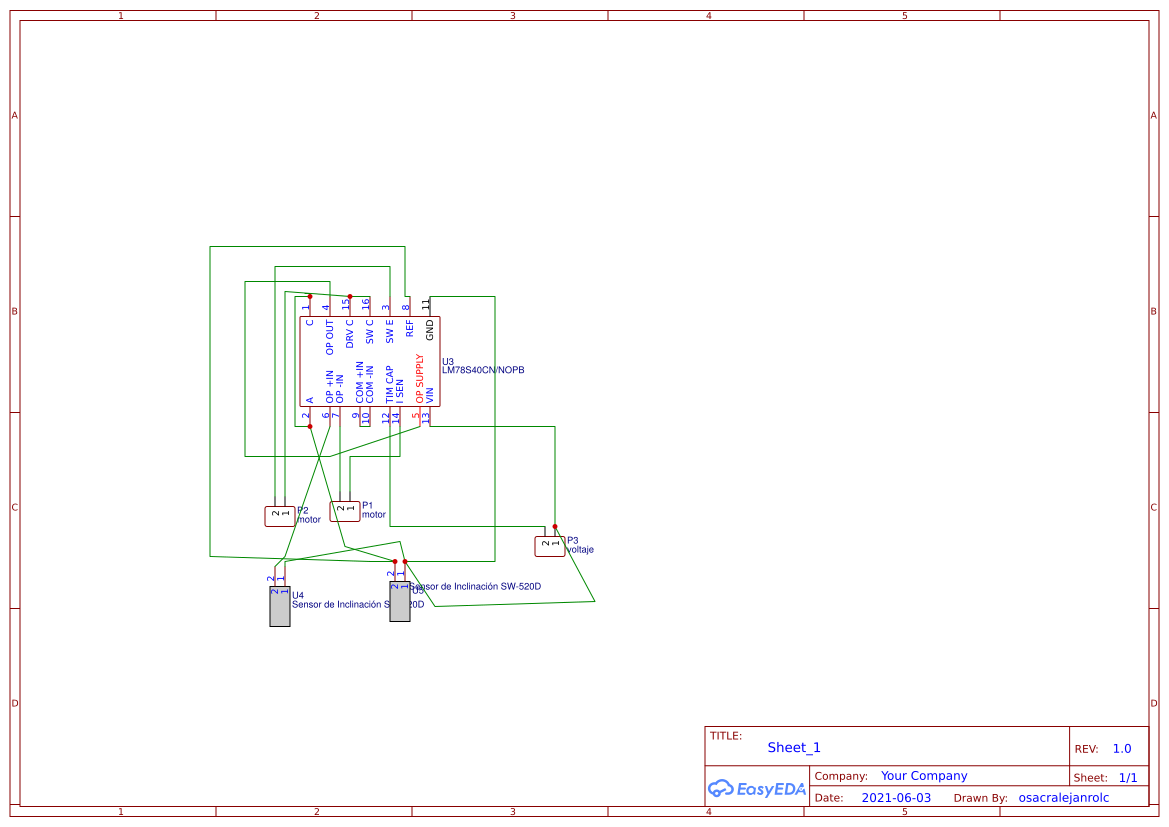
Task: Click the Sheet 1/1 value
Action: (x=1130, y=777)
